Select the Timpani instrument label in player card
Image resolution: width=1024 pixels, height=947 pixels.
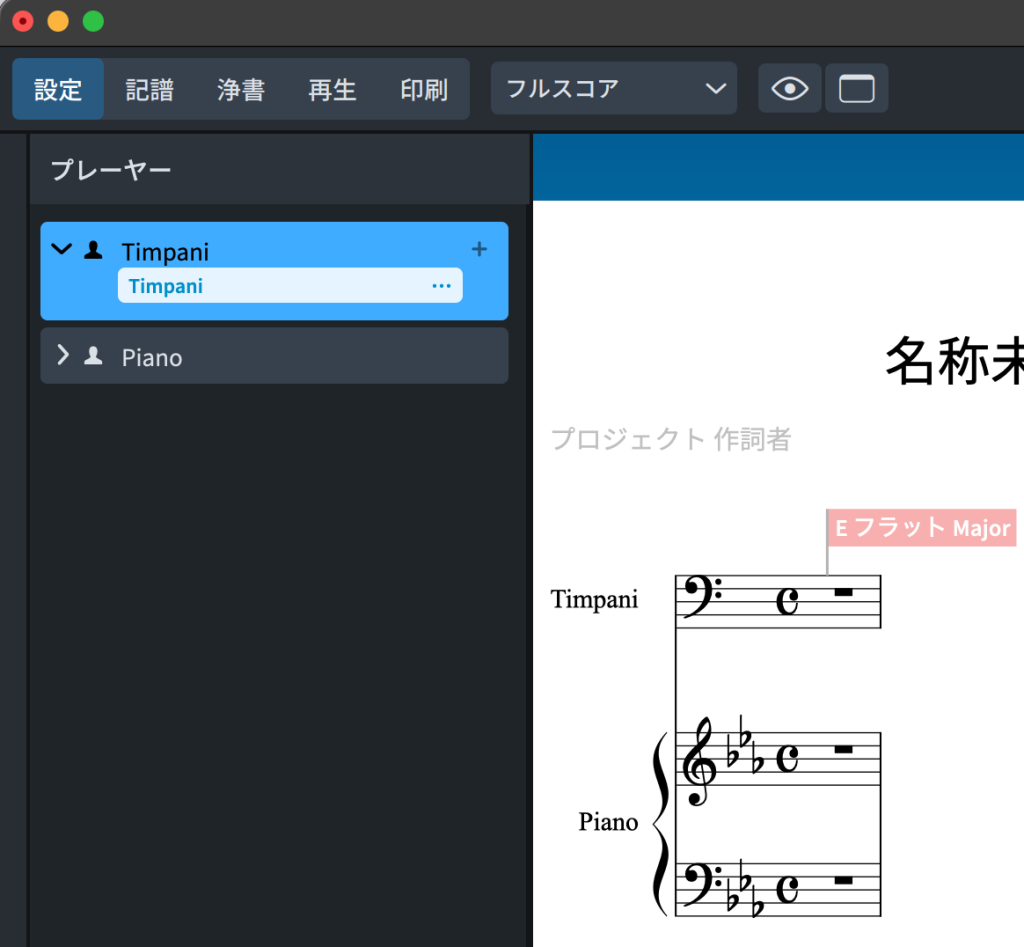coord(166,286)
